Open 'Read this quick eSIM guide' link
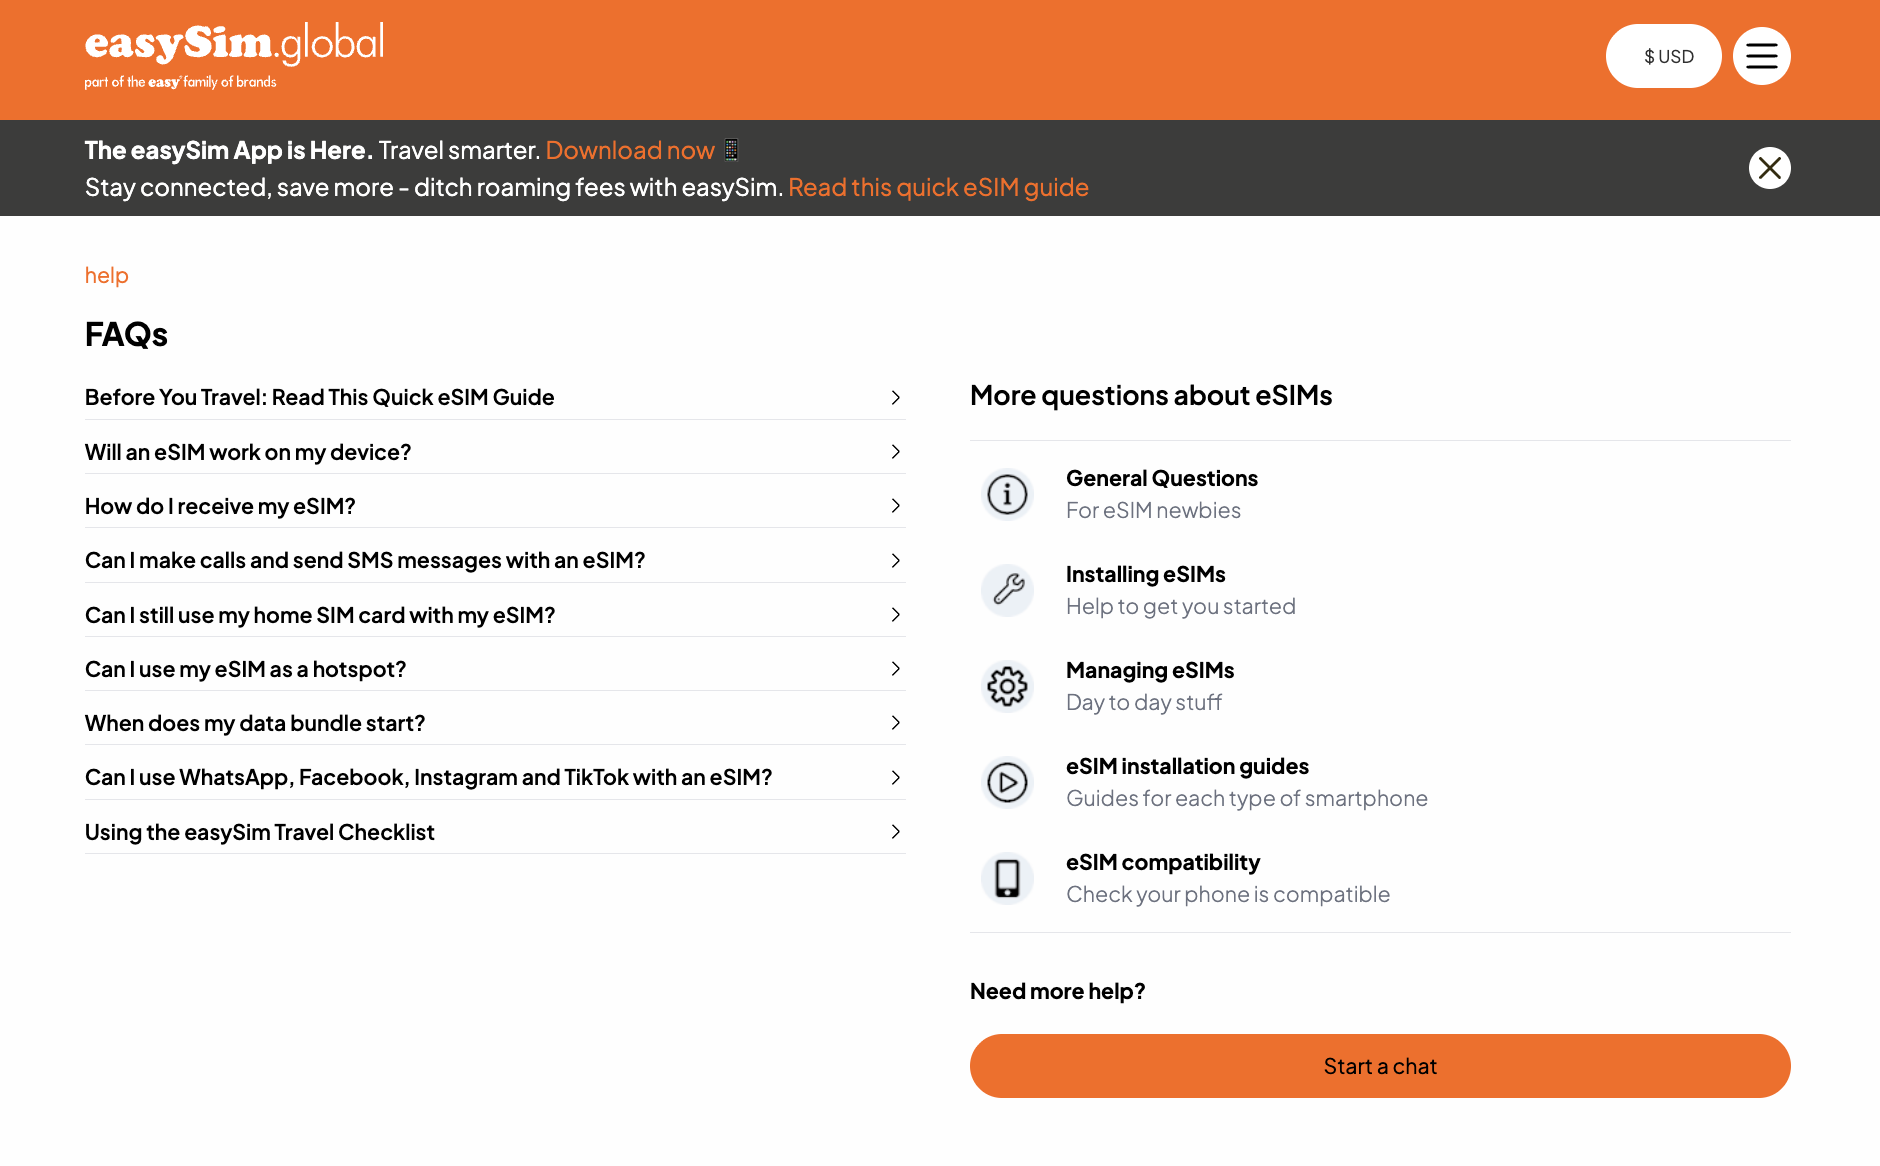This screenshot has height=1166, width=1880. point(938,187)
